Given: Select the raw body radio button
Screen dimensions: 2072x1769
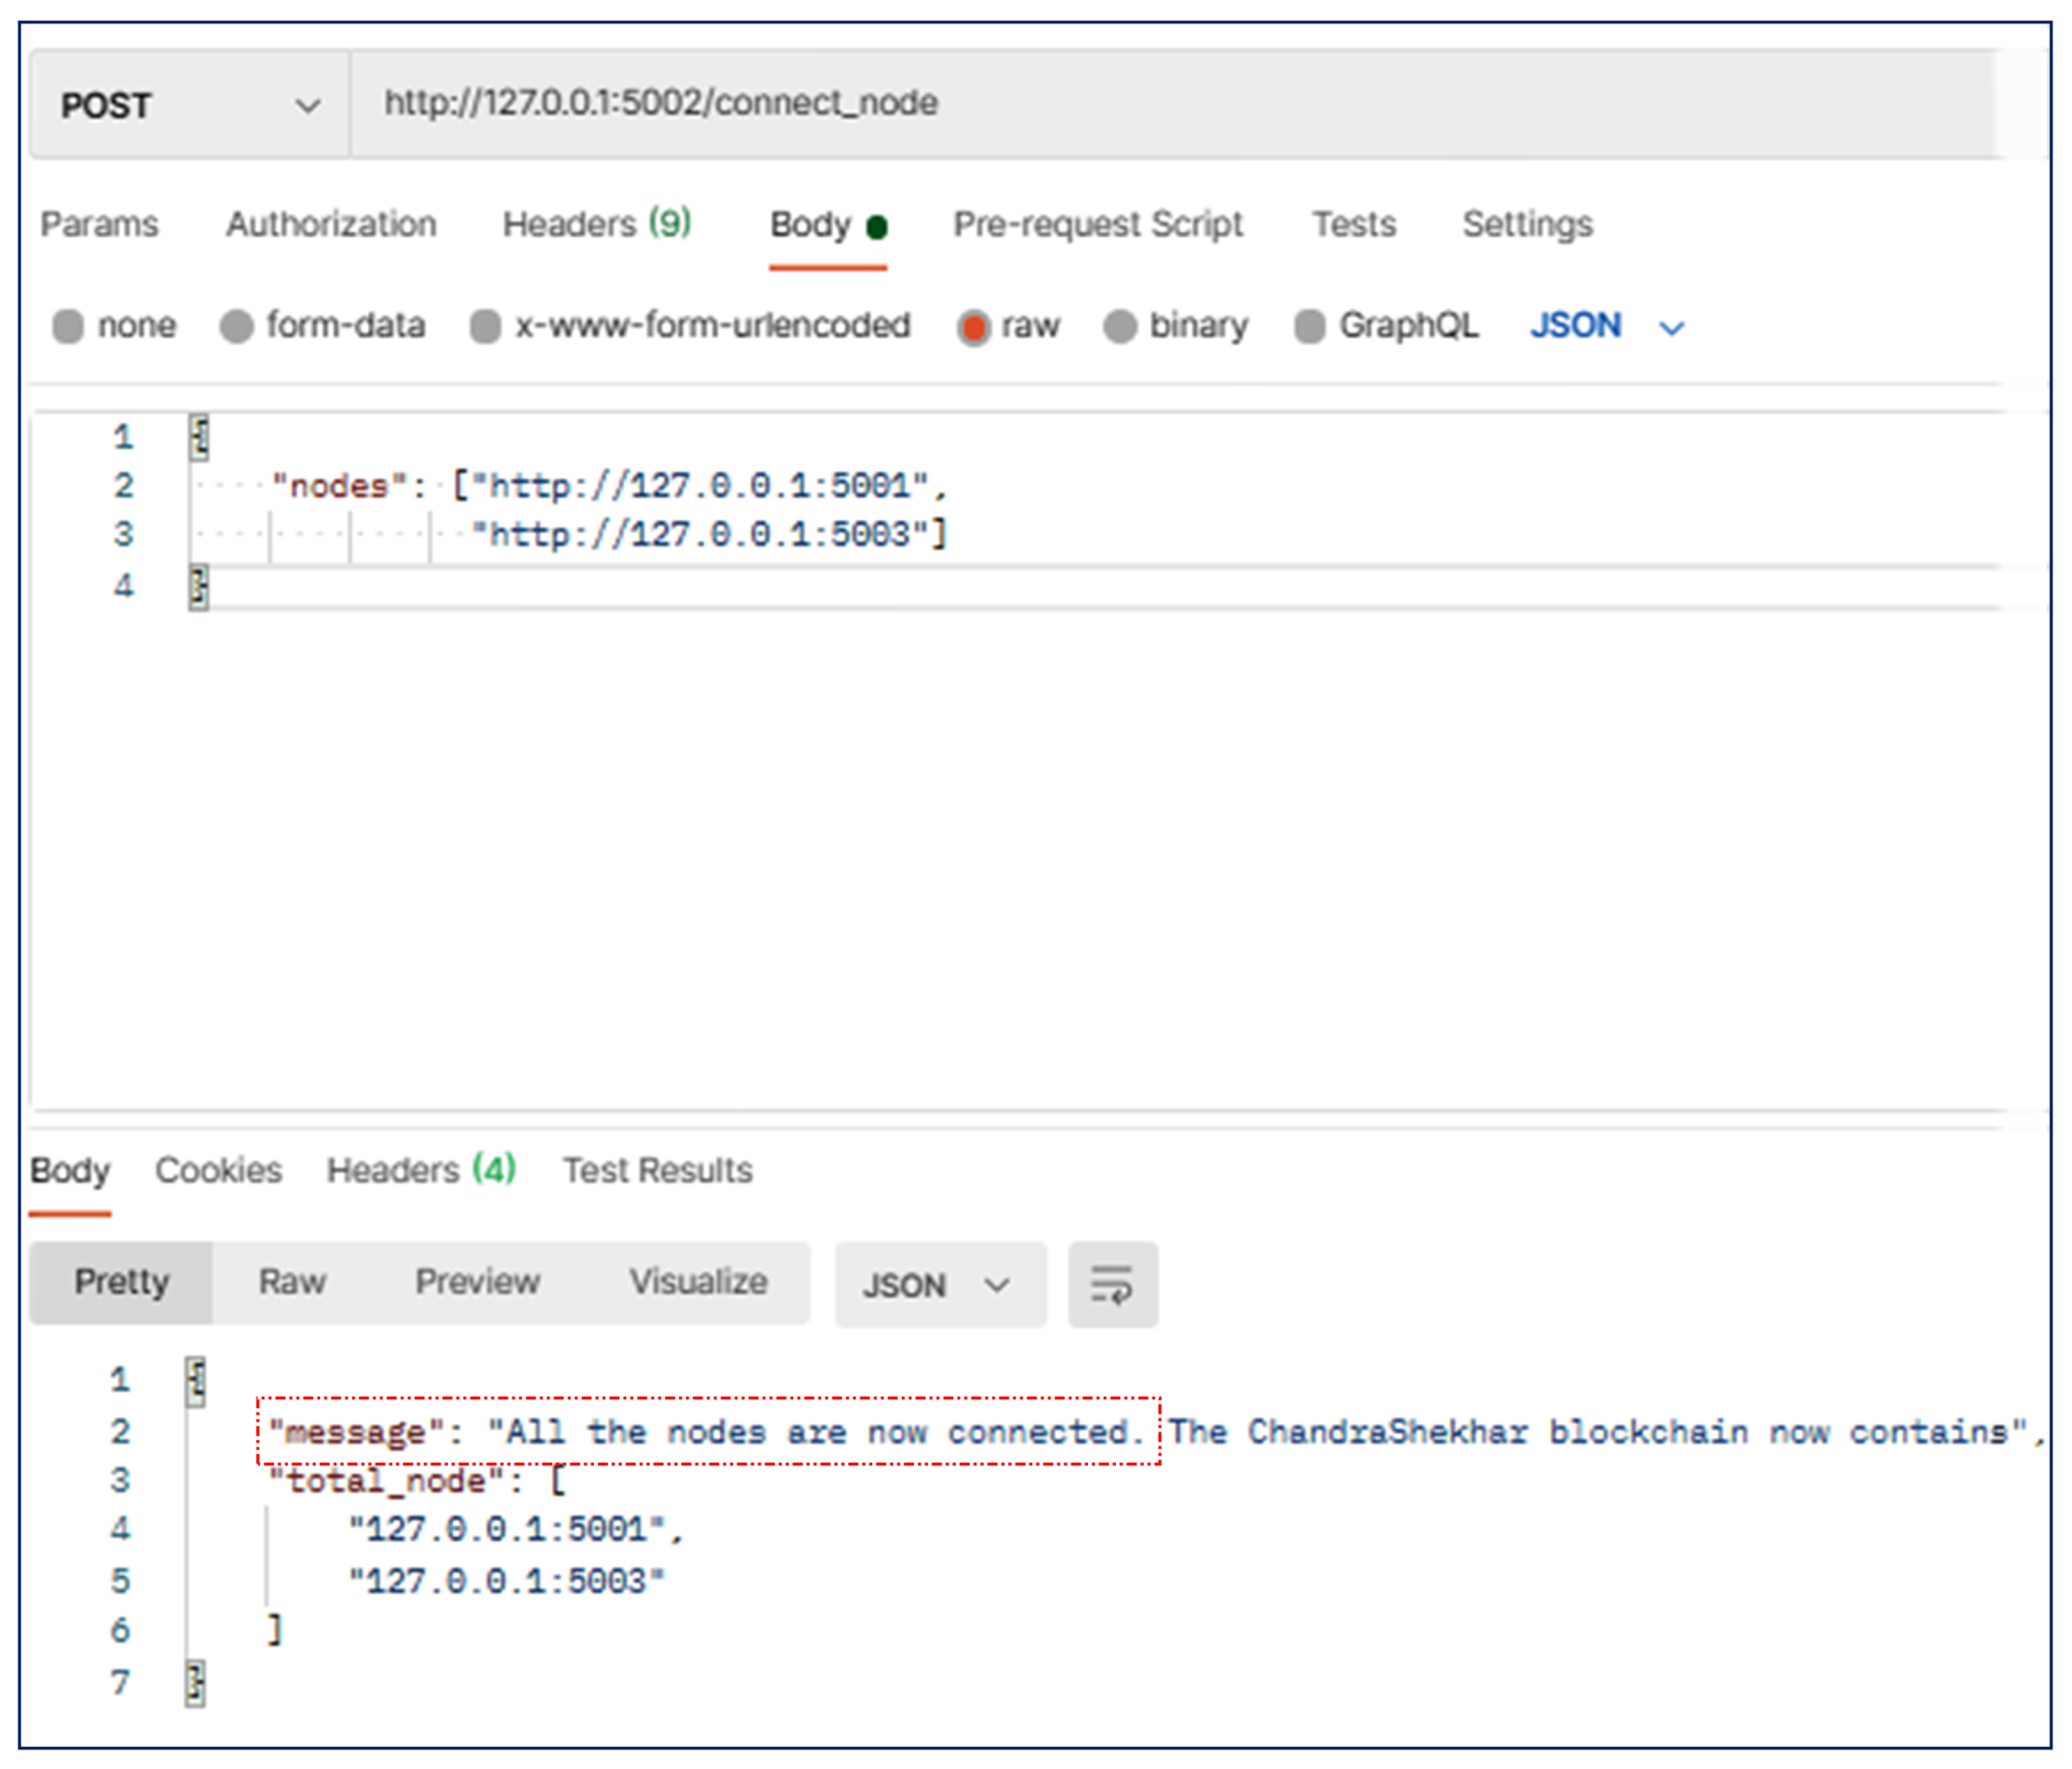Looking at the screenshot, I should 973,327.
